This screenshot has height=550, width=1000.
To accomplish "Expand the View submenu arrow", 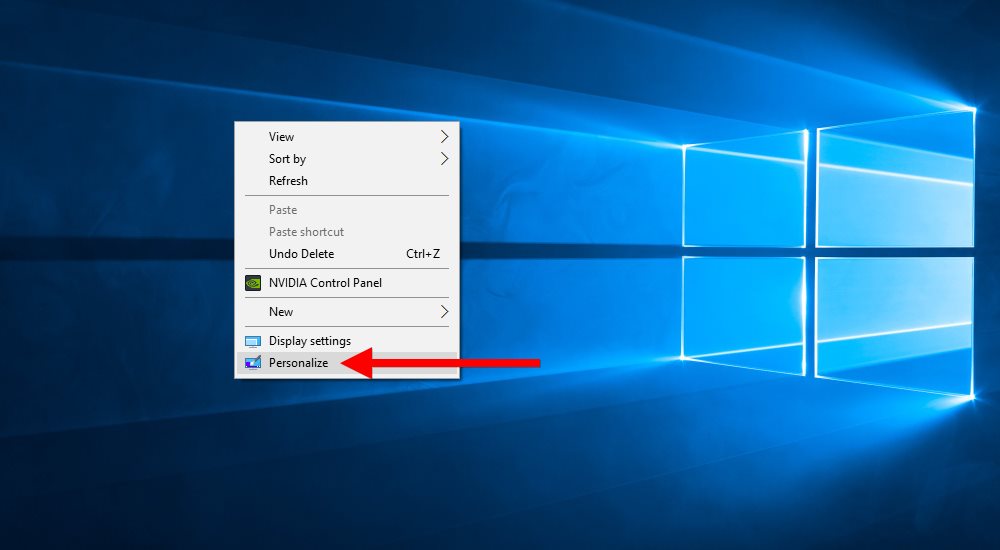I will pyautogui.click(x=445, y=137).
